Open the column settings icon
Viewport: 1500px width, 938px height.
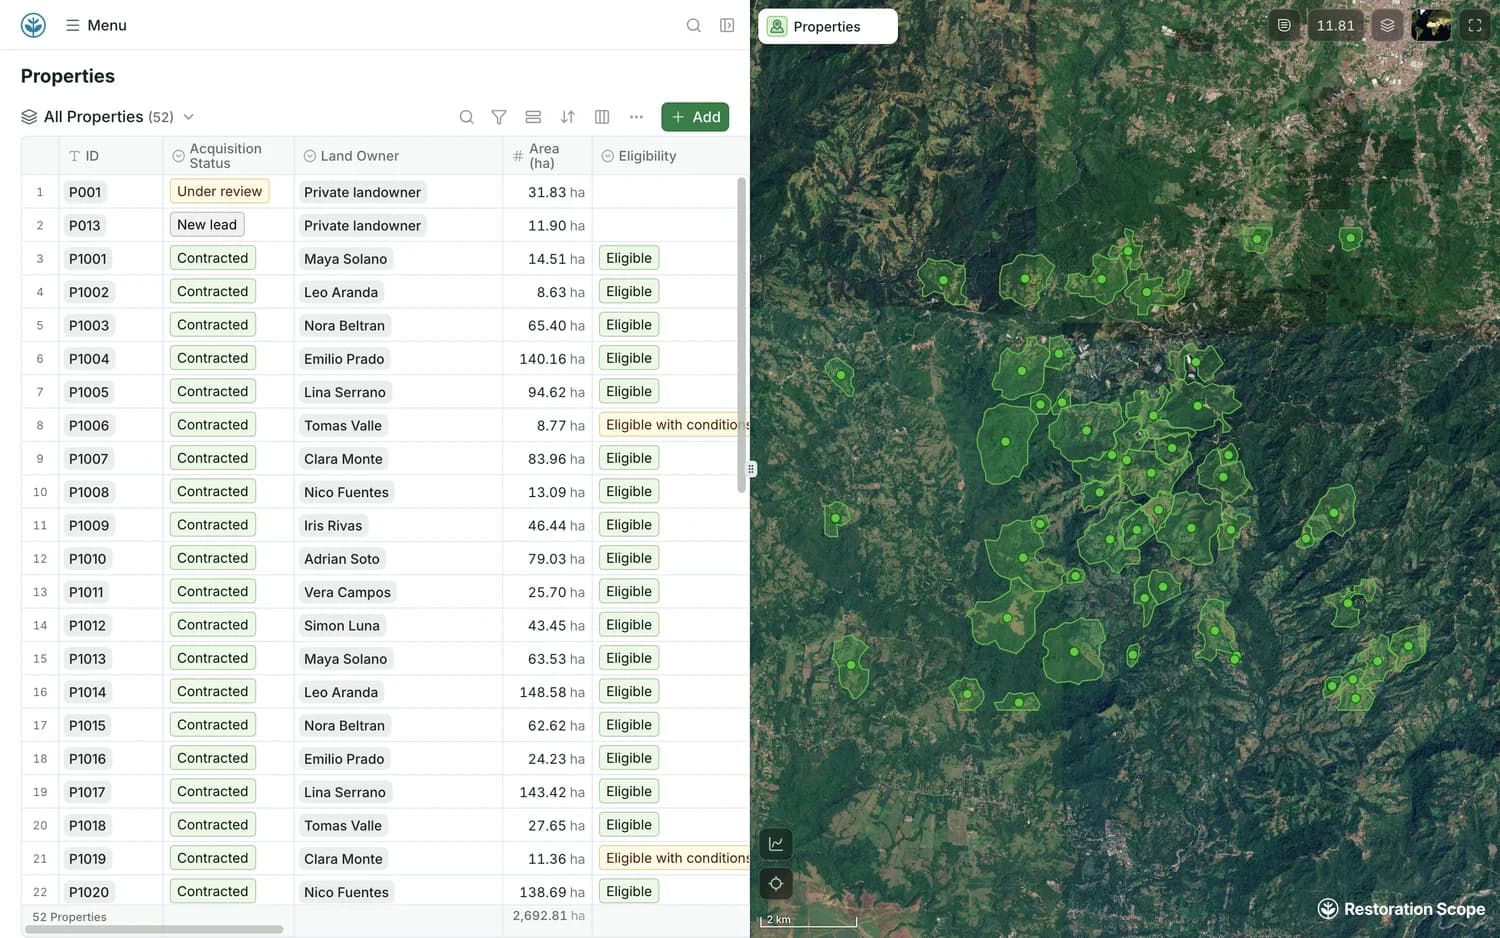point(602,117)
